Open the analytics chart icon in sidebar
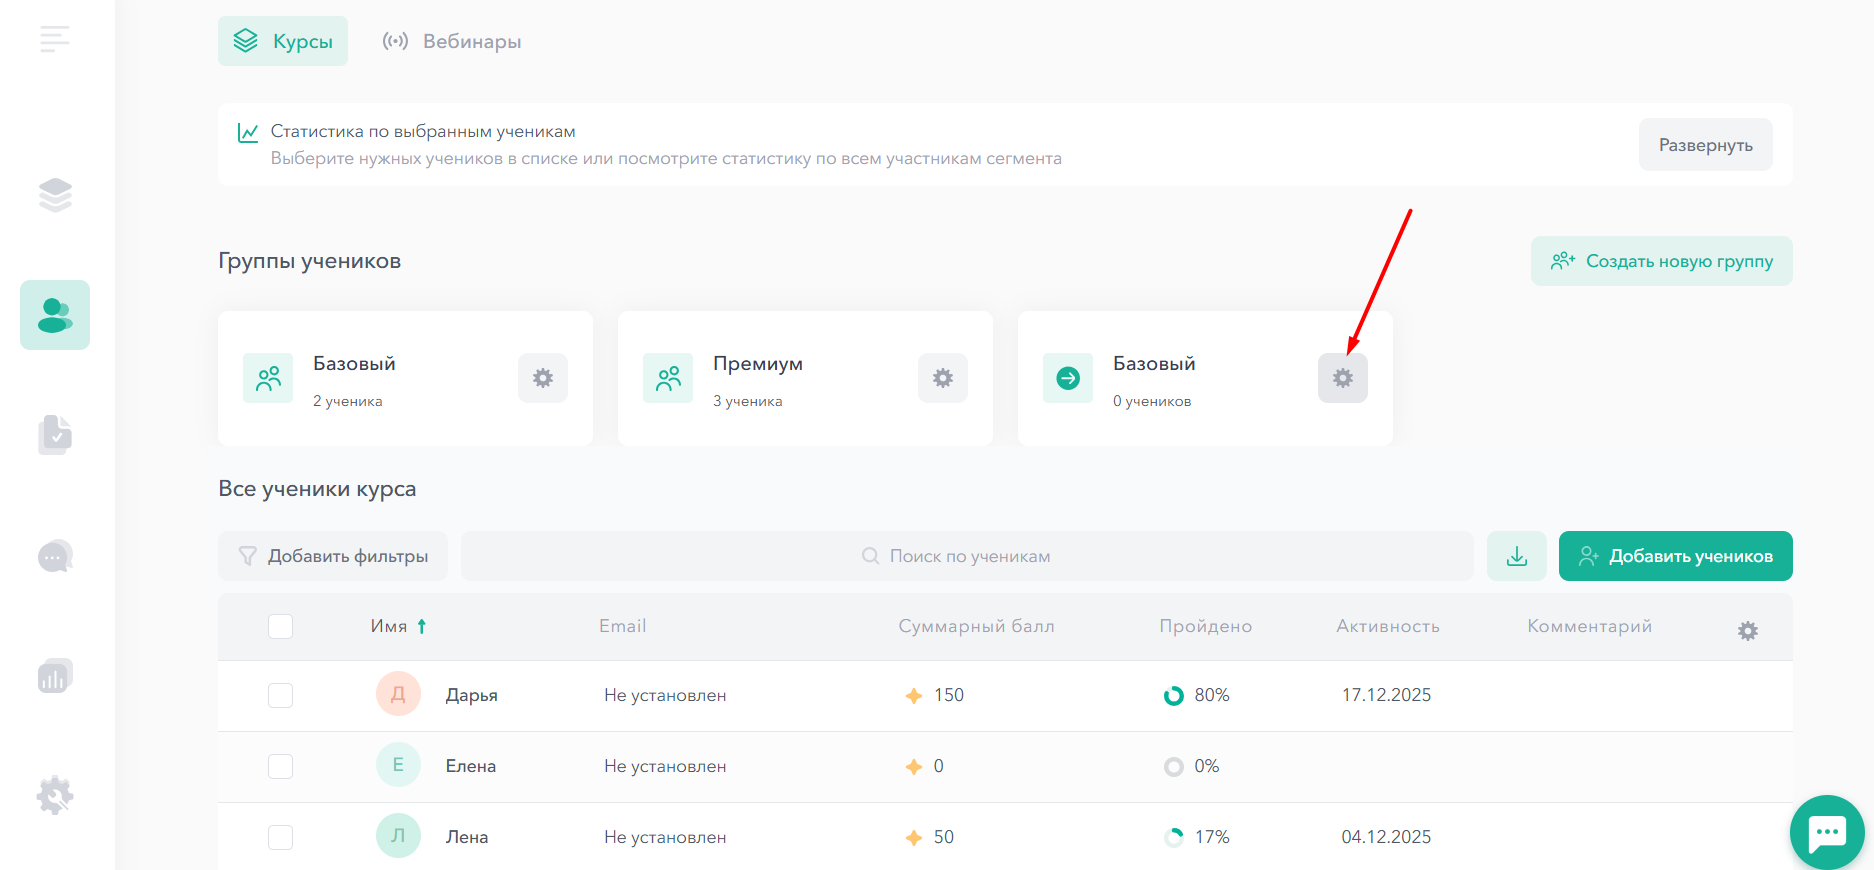 click(x=55, y=676)
